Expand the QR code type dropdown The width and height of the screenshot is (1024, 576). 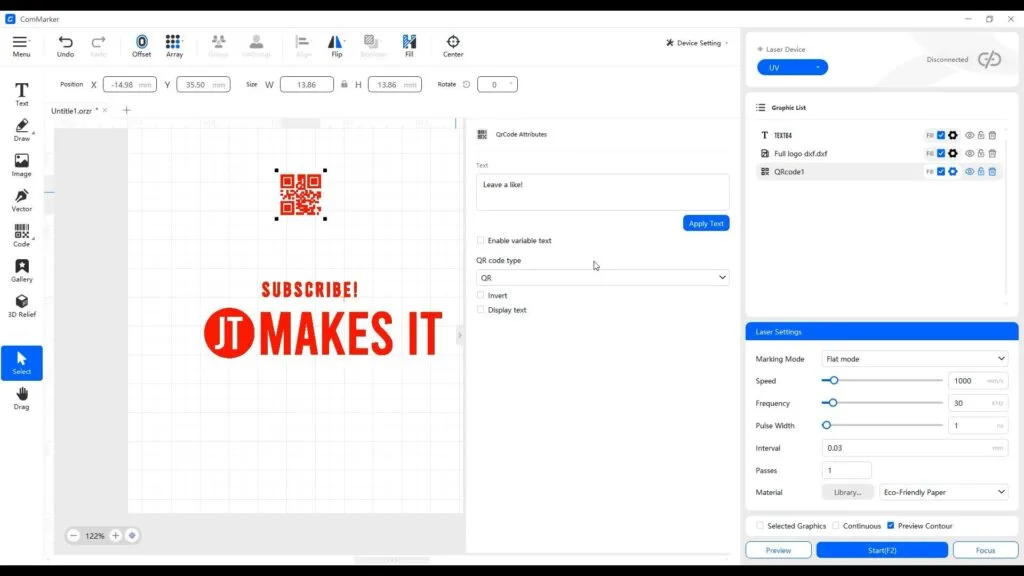[603, 278]
